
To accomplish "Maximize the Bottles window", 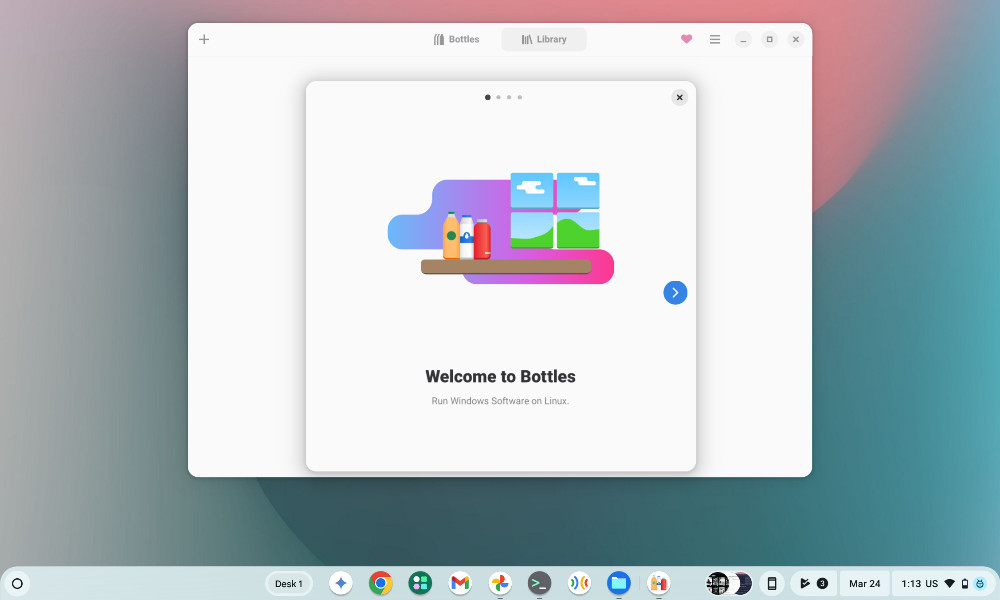I will (x=770, y=40).
